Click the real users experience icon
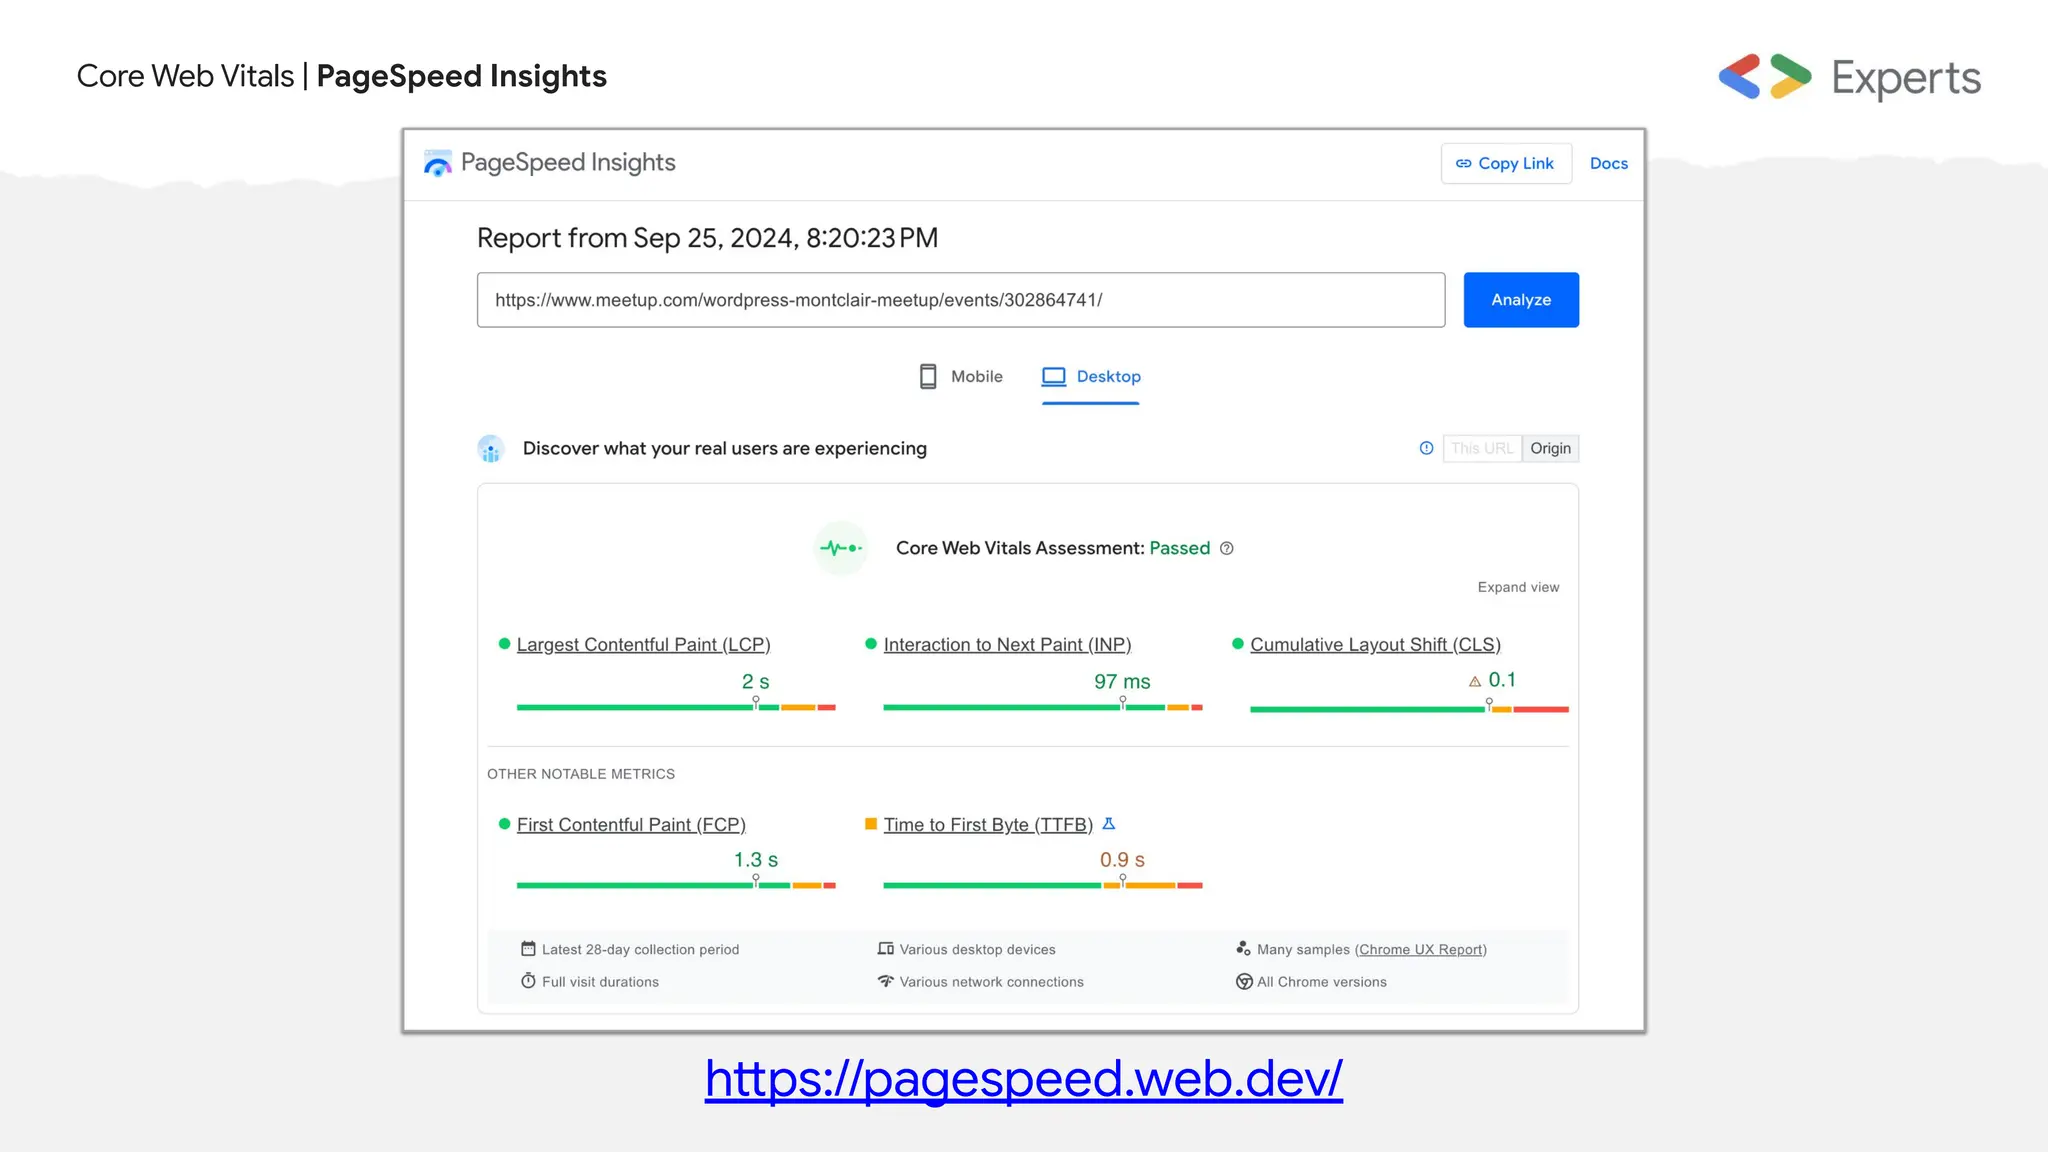The width and height of the screenshot is (2048, 1152). point(490,449)
